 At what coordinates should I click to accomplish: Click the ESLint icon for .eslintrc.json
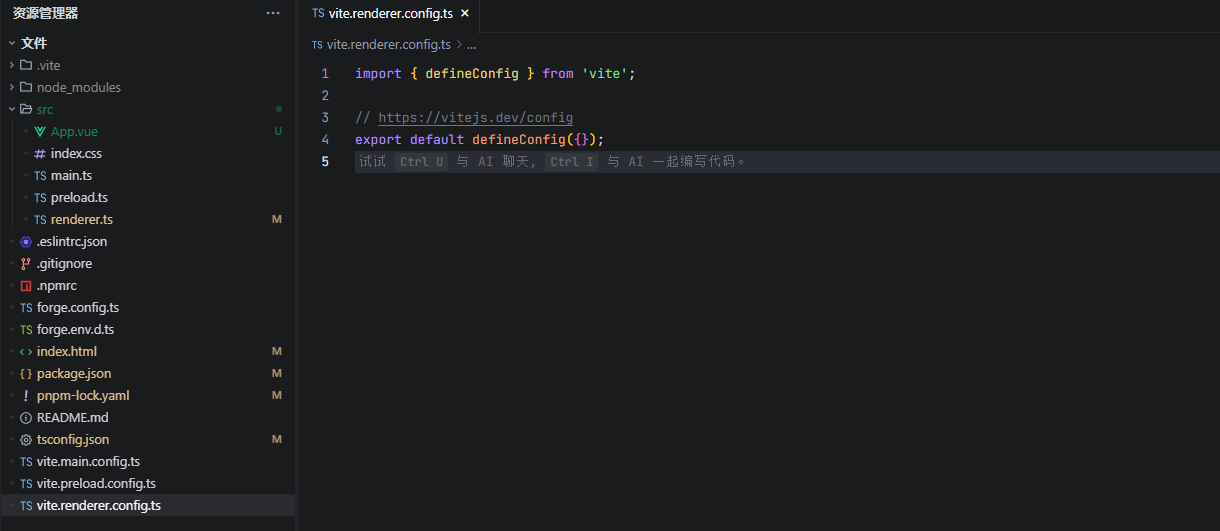click(x=26, y=241)
